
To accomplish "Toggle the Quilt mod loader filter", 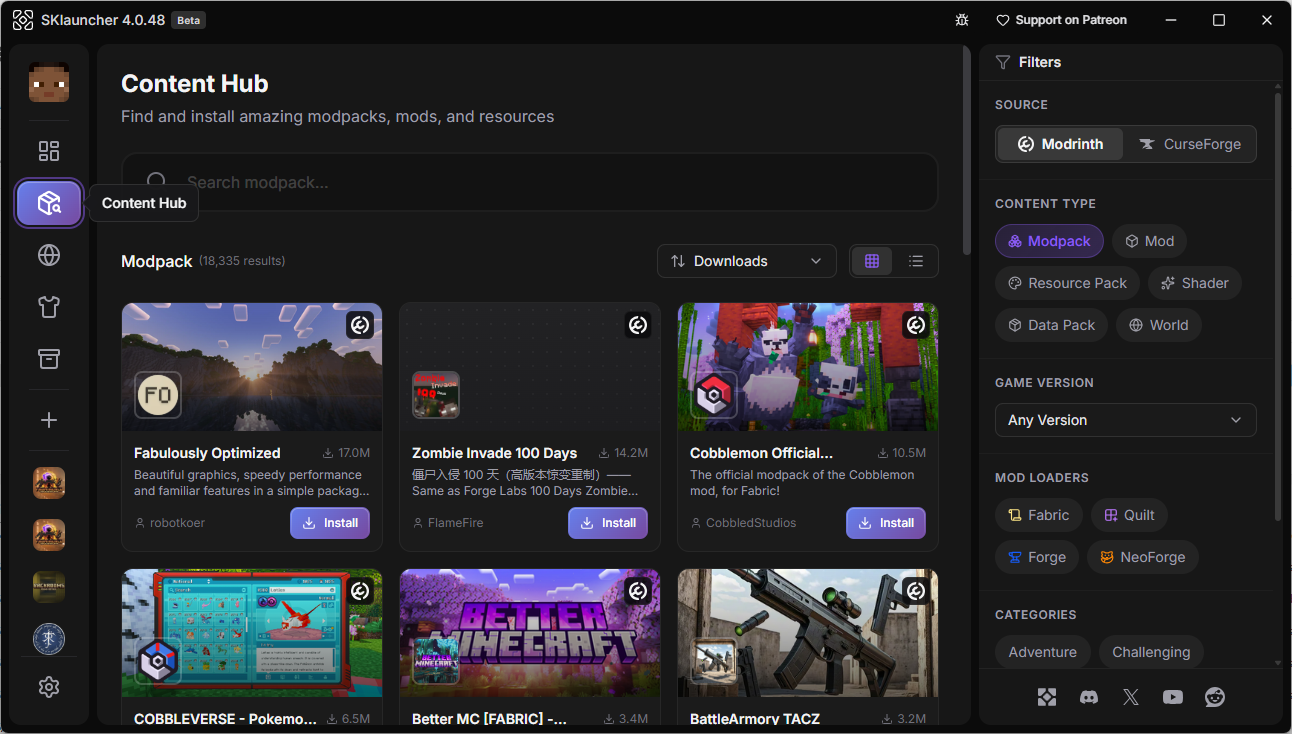I will coord(1129,515).
